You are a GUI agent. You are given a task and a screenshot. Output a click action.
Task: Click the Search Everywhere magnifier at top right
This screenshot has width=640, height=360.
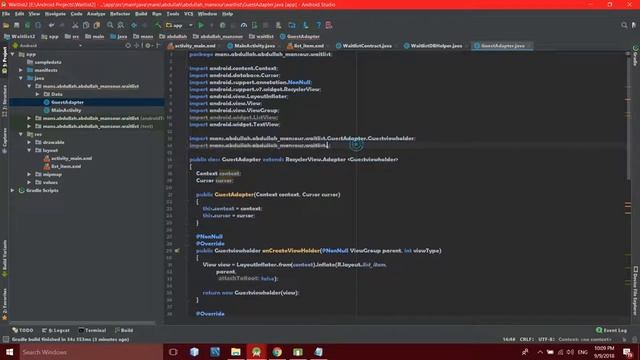pyautogui.click(x=624, y=25)
